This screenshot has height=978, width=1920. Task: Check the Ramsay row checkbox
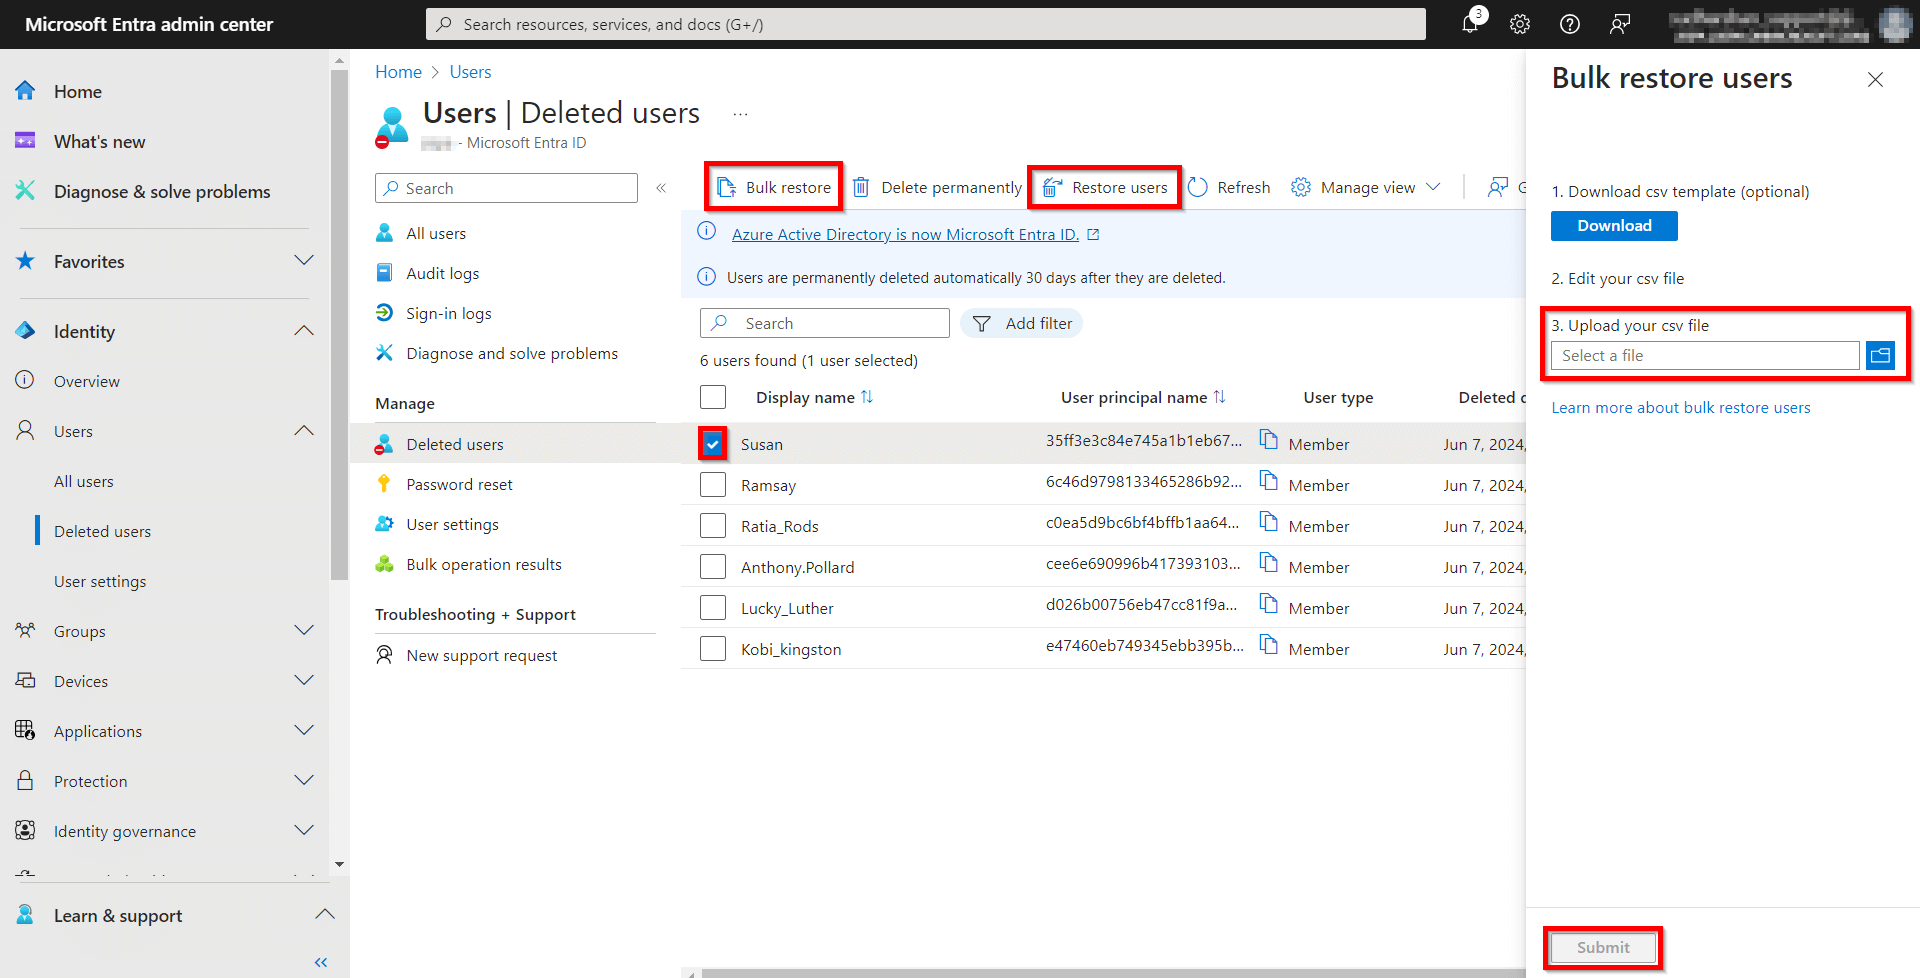[713, 484]
